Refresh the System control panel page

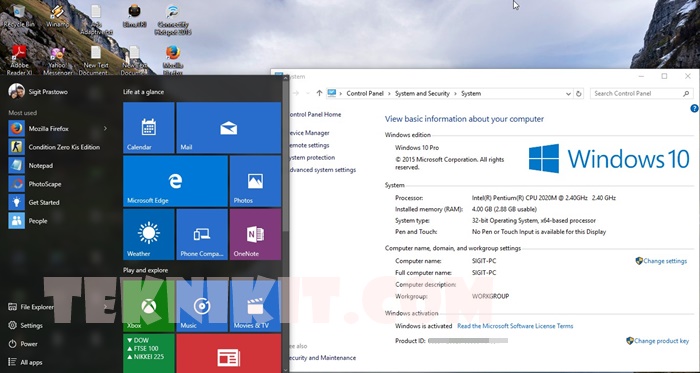(x=579, y=94)
